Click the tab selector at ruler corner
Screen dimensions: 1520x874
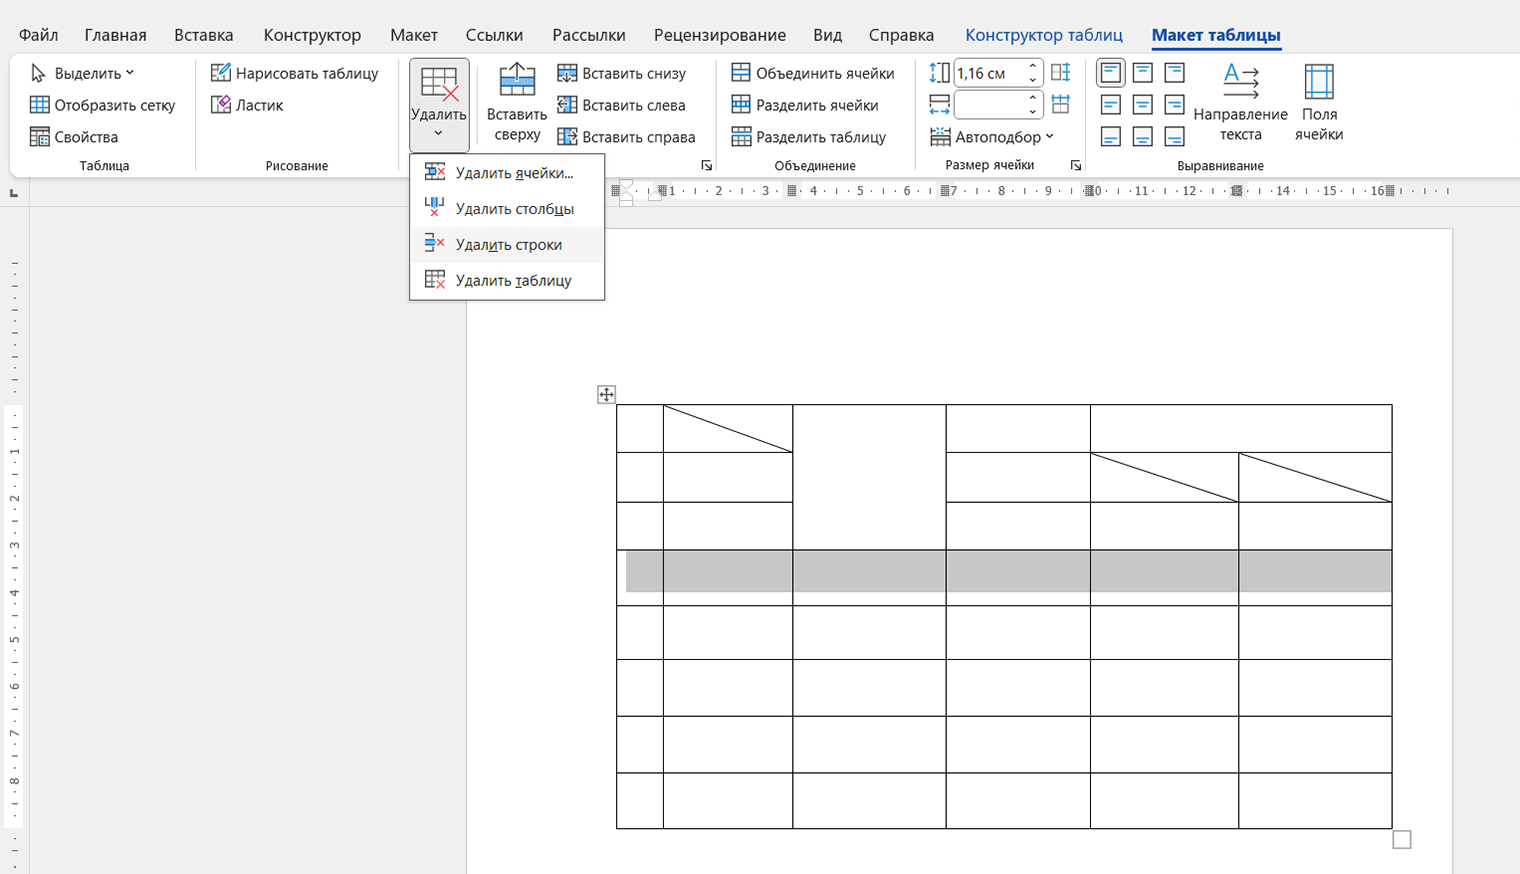tap(14, 192)
